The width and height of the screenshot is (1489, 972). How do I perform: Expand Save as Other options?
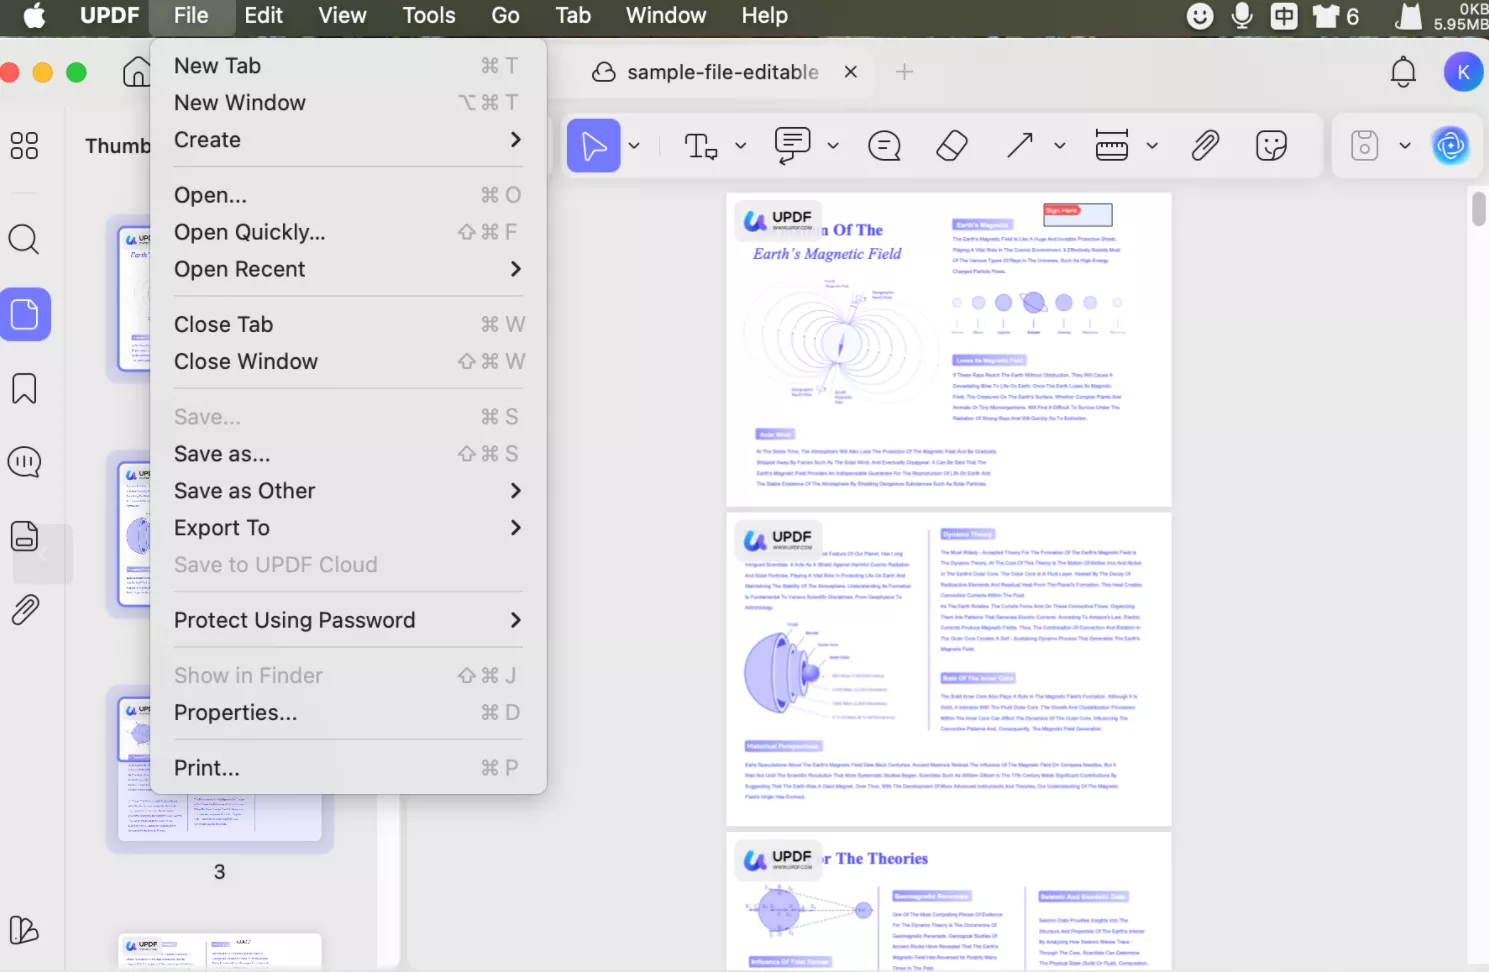click(244, 490)
